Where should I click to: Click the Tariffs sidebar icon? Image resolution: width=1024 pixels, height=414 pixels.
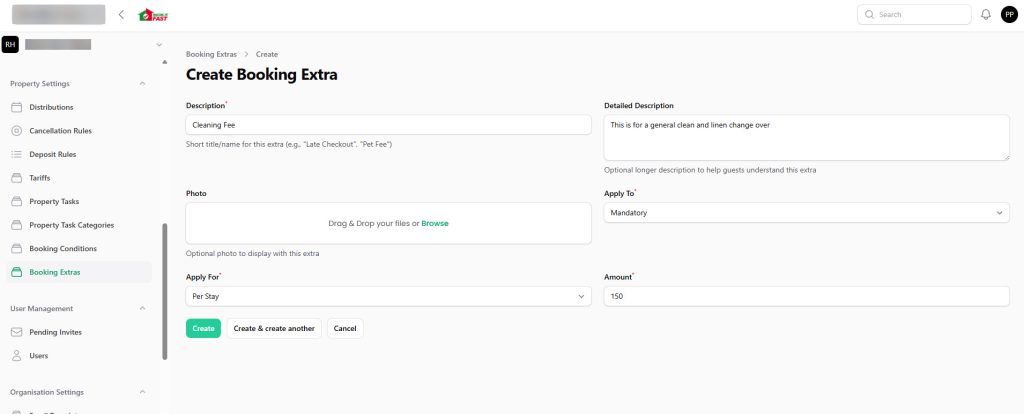point(16,178)
